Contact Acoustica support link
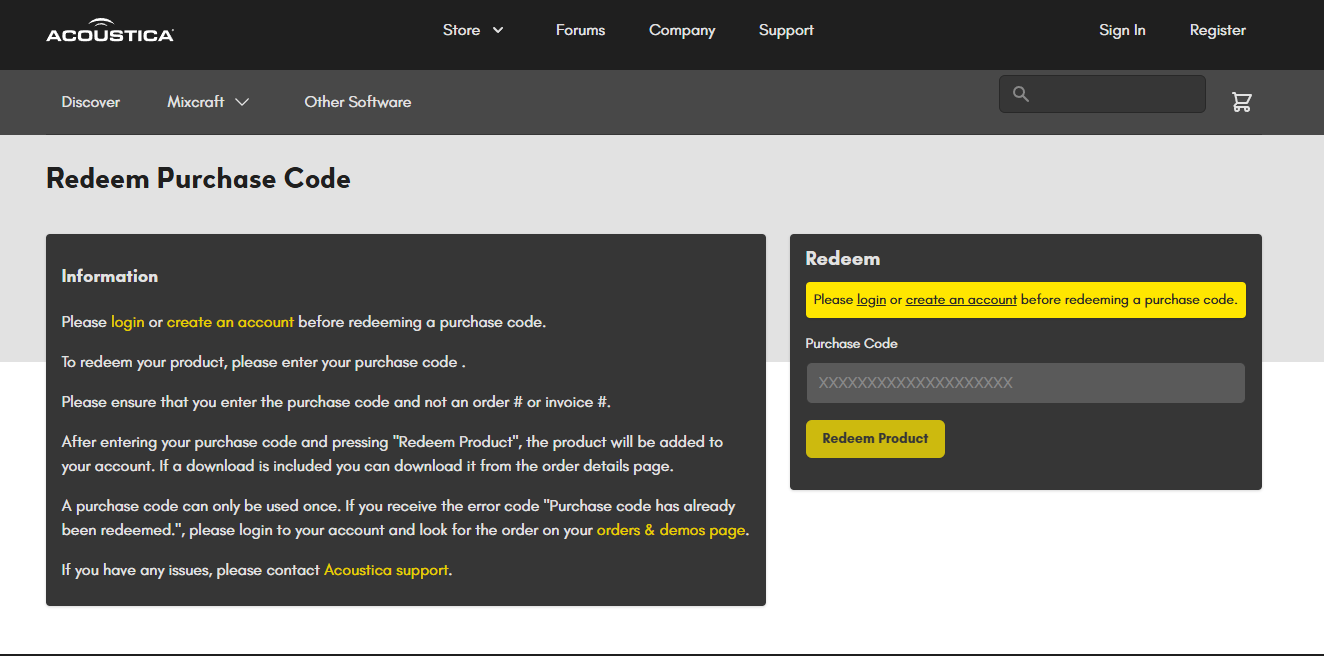 point(386,570)
